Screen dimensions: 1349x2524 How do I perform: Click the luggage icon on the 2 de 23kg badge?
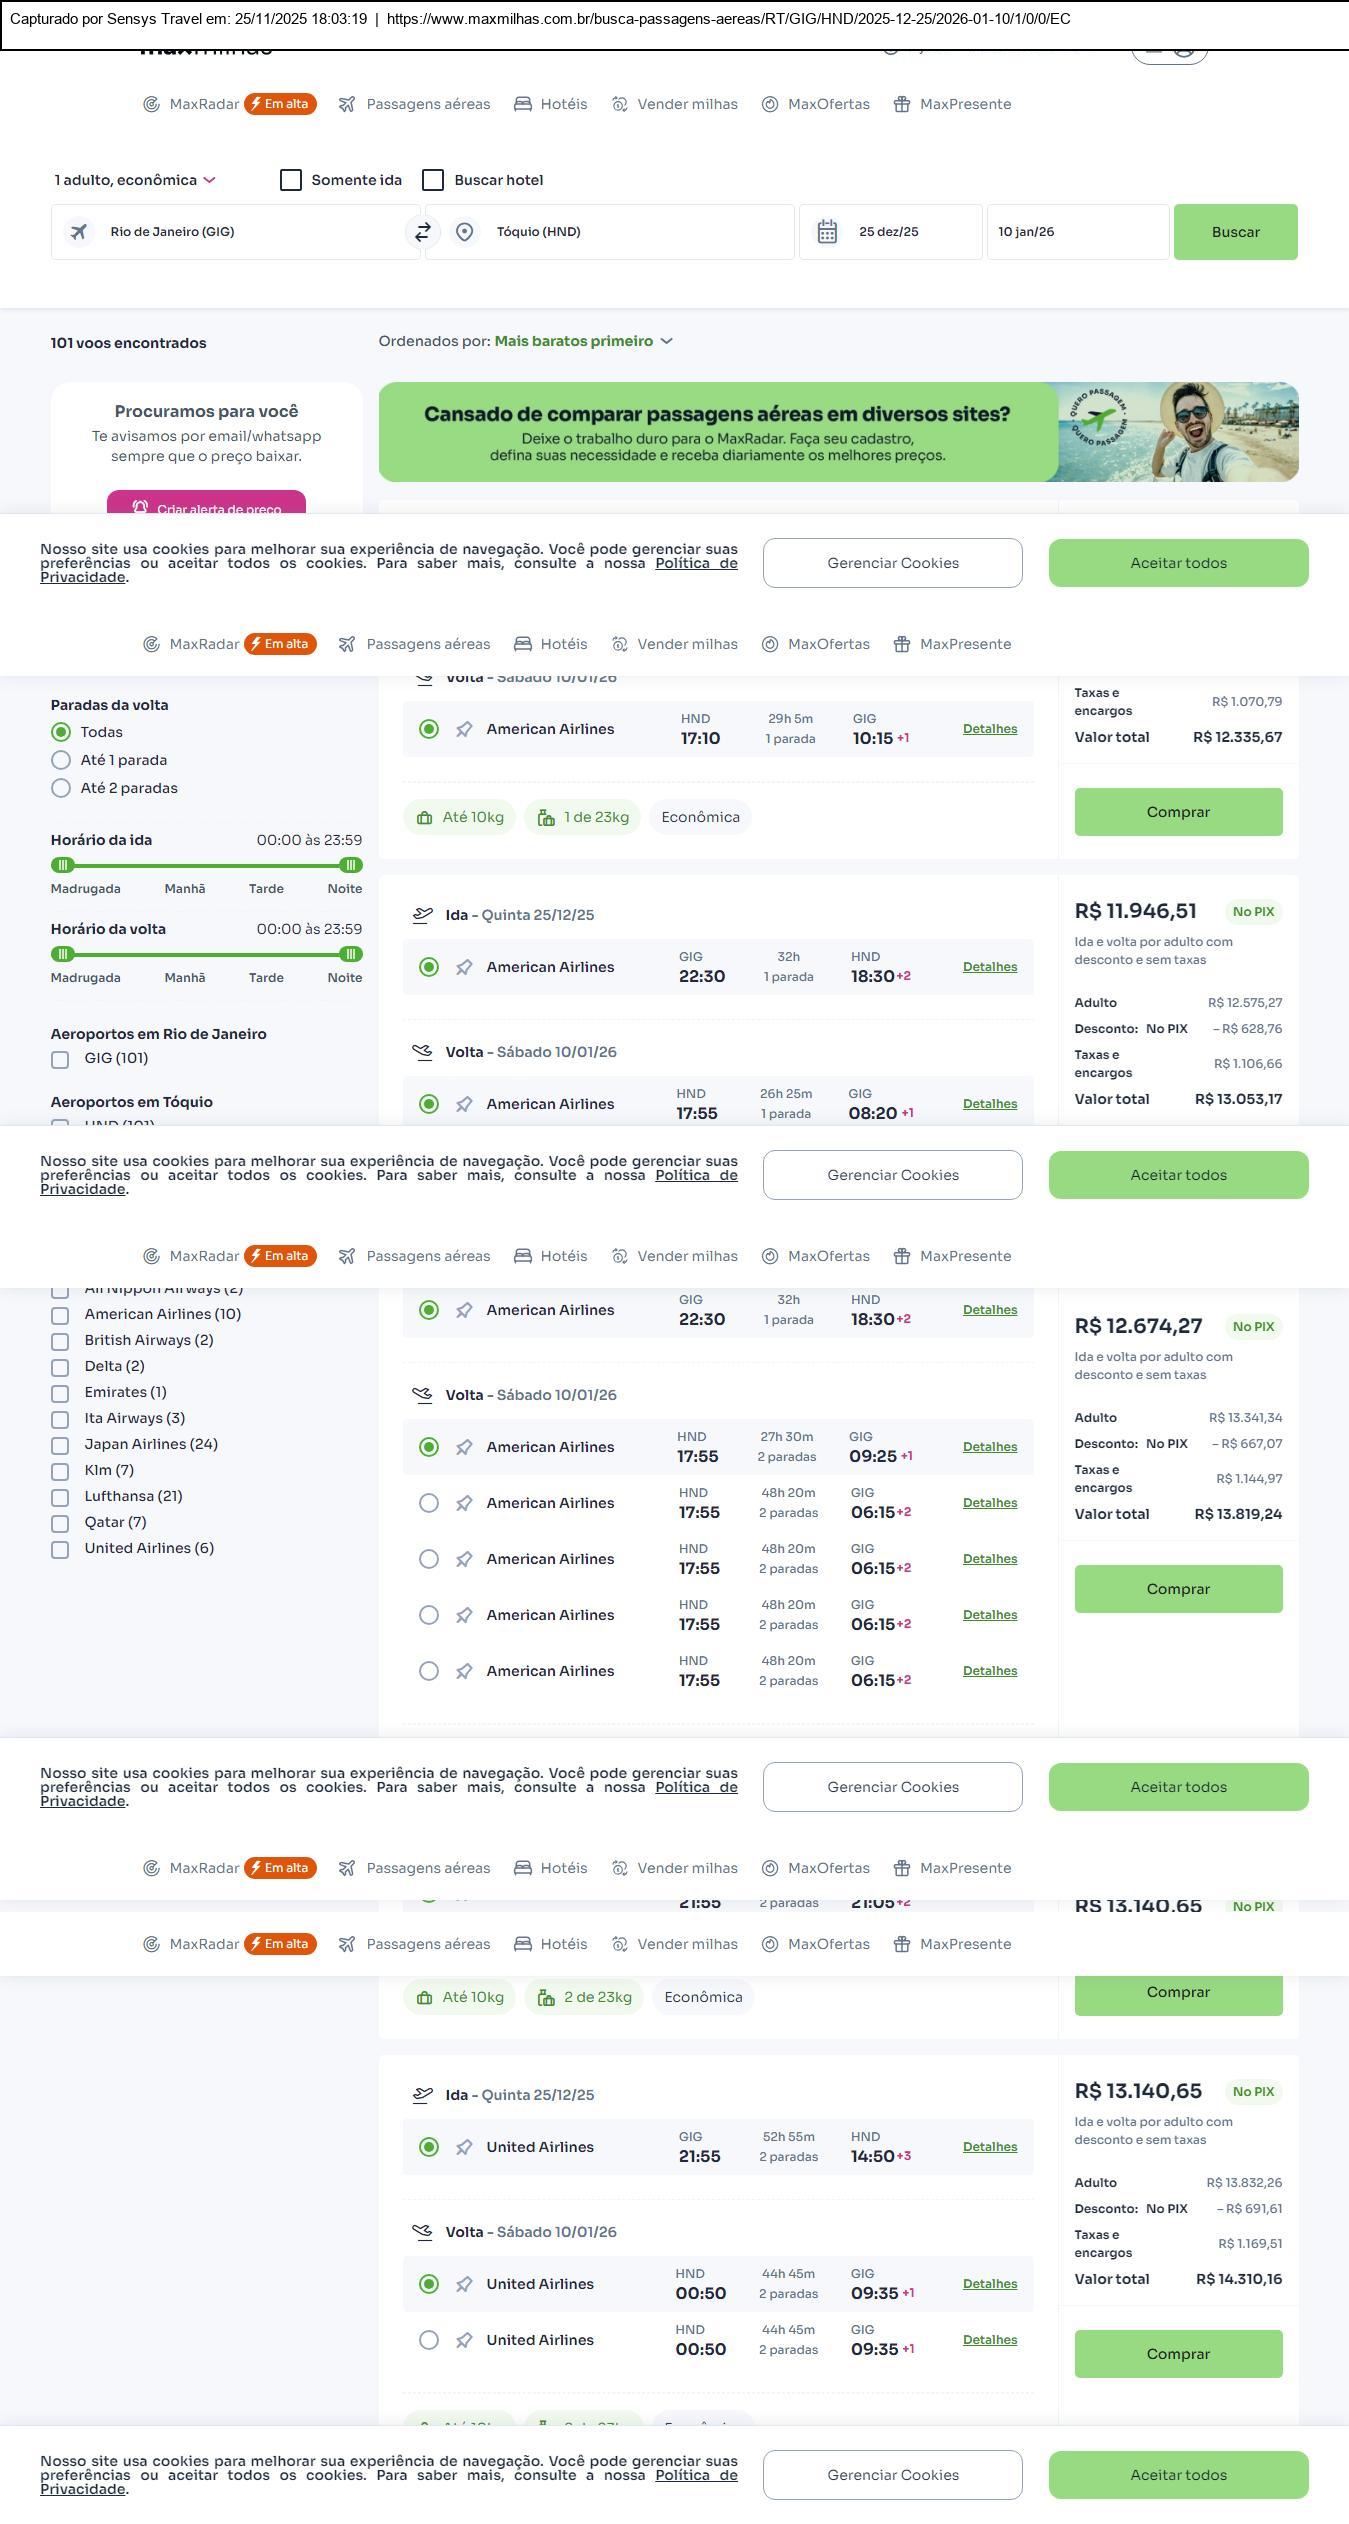[546, 1998]
